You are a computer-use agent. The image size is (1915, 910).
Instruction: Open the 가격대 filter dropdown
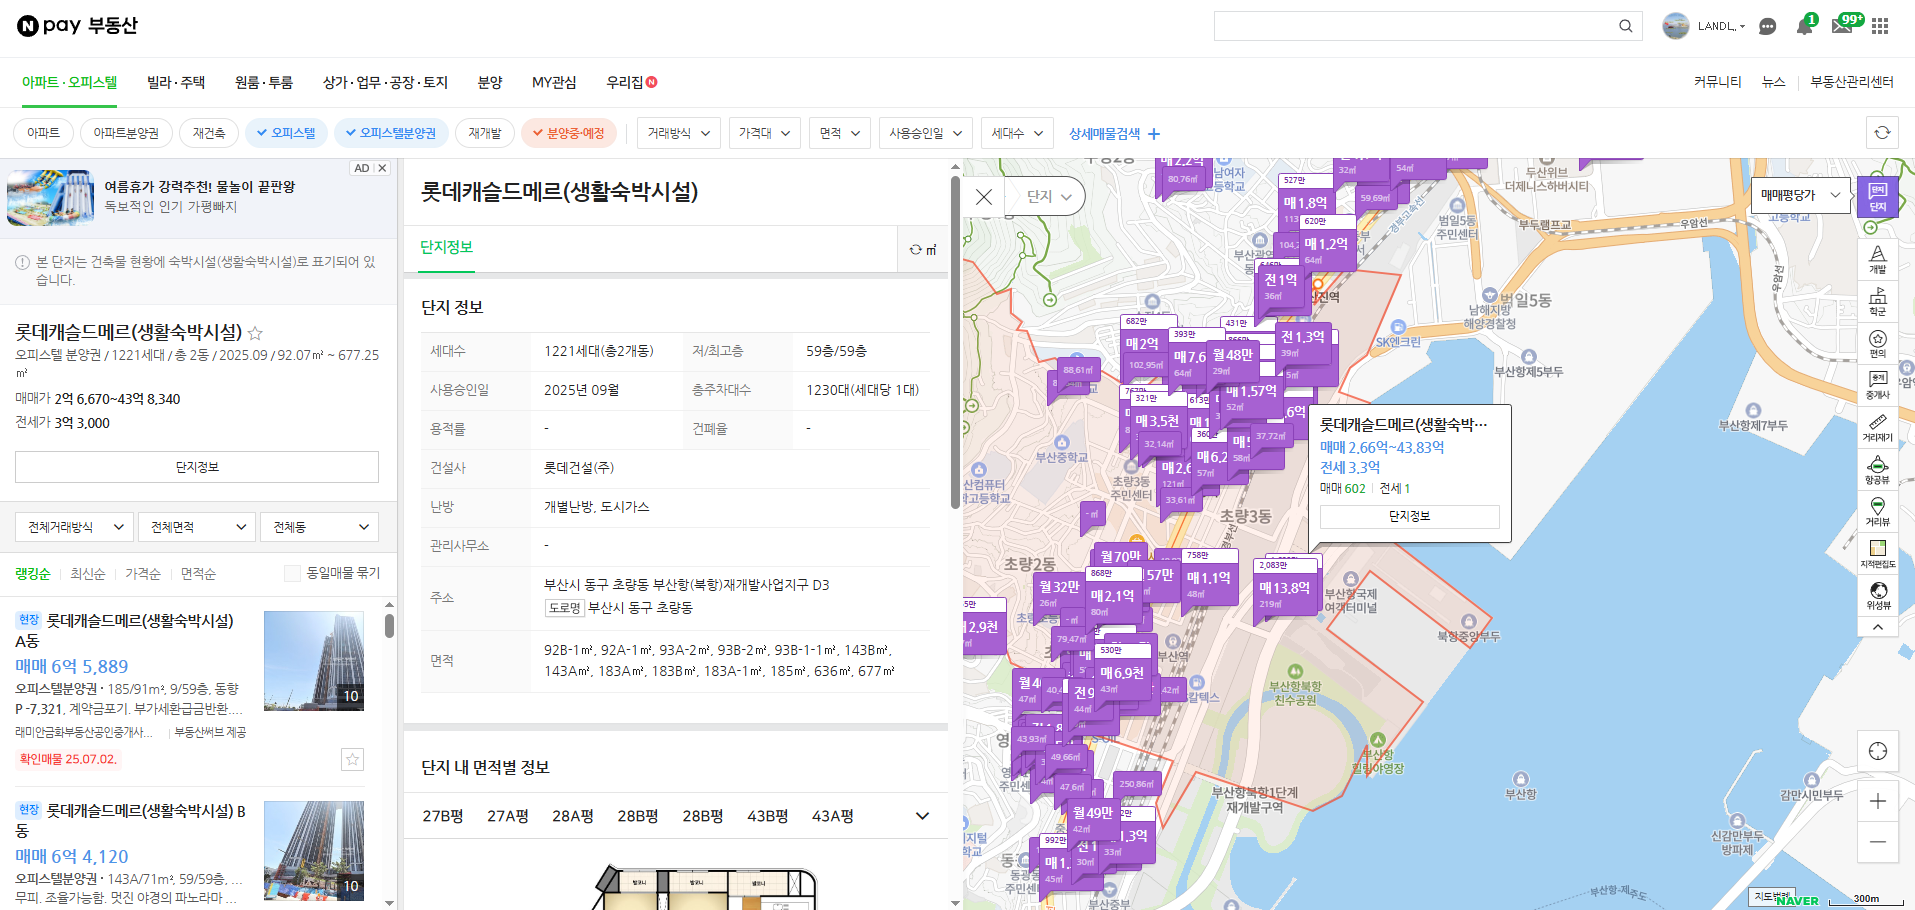pyautogui.click(x=764, y=133)
